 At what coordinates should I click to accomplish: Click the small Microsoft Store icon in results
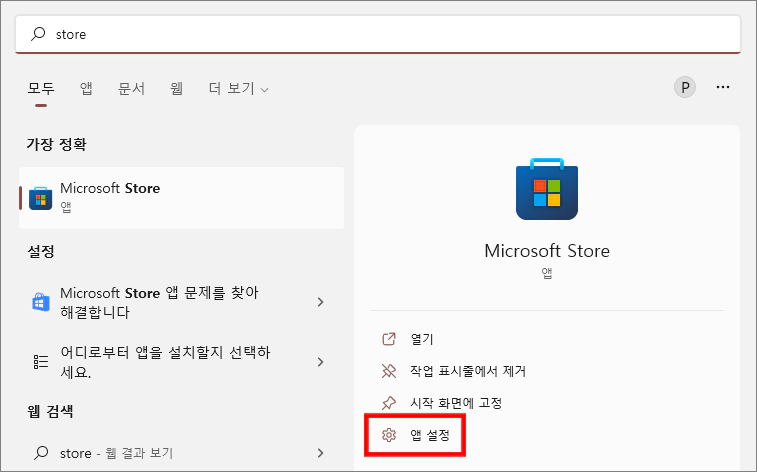pyautogui.click(x=41, y=198)
